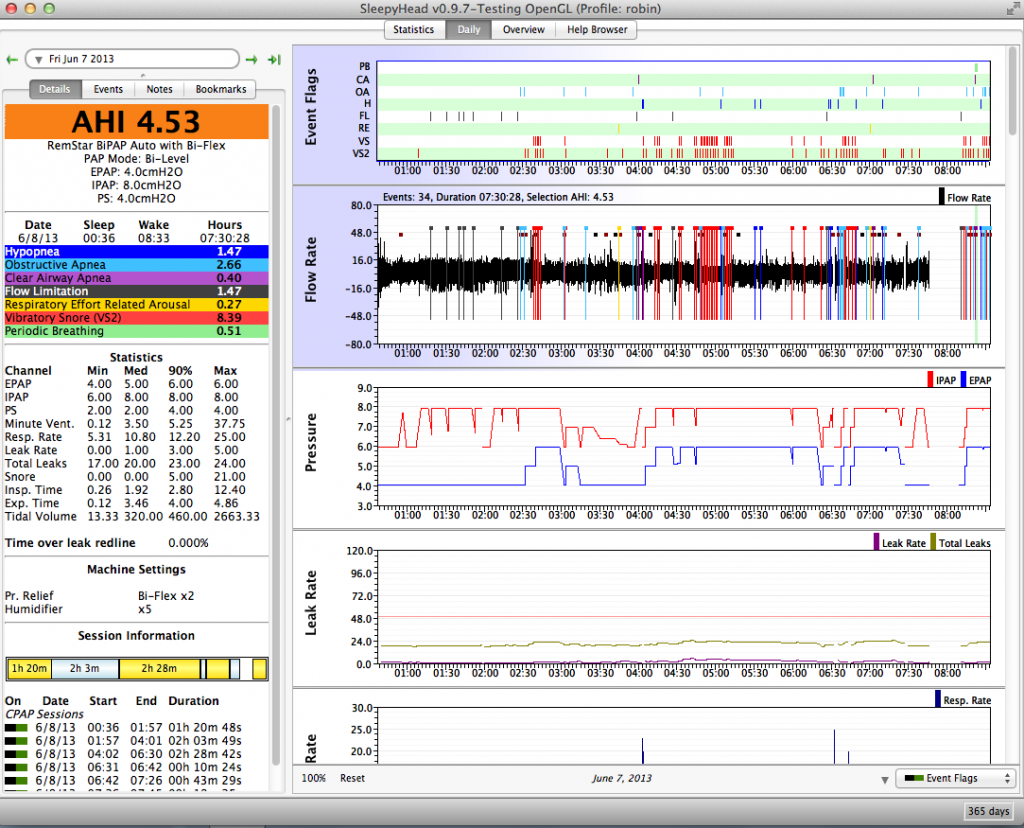Go to previous day with left green arrow

[x=12, y=60]
